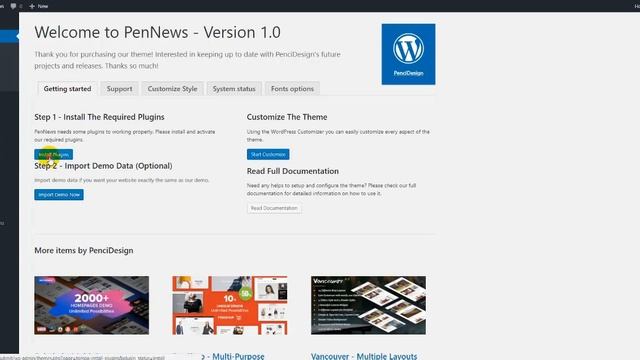640x360 pixels.
Task: Switch to the Getting started tab
Action: 67,89
